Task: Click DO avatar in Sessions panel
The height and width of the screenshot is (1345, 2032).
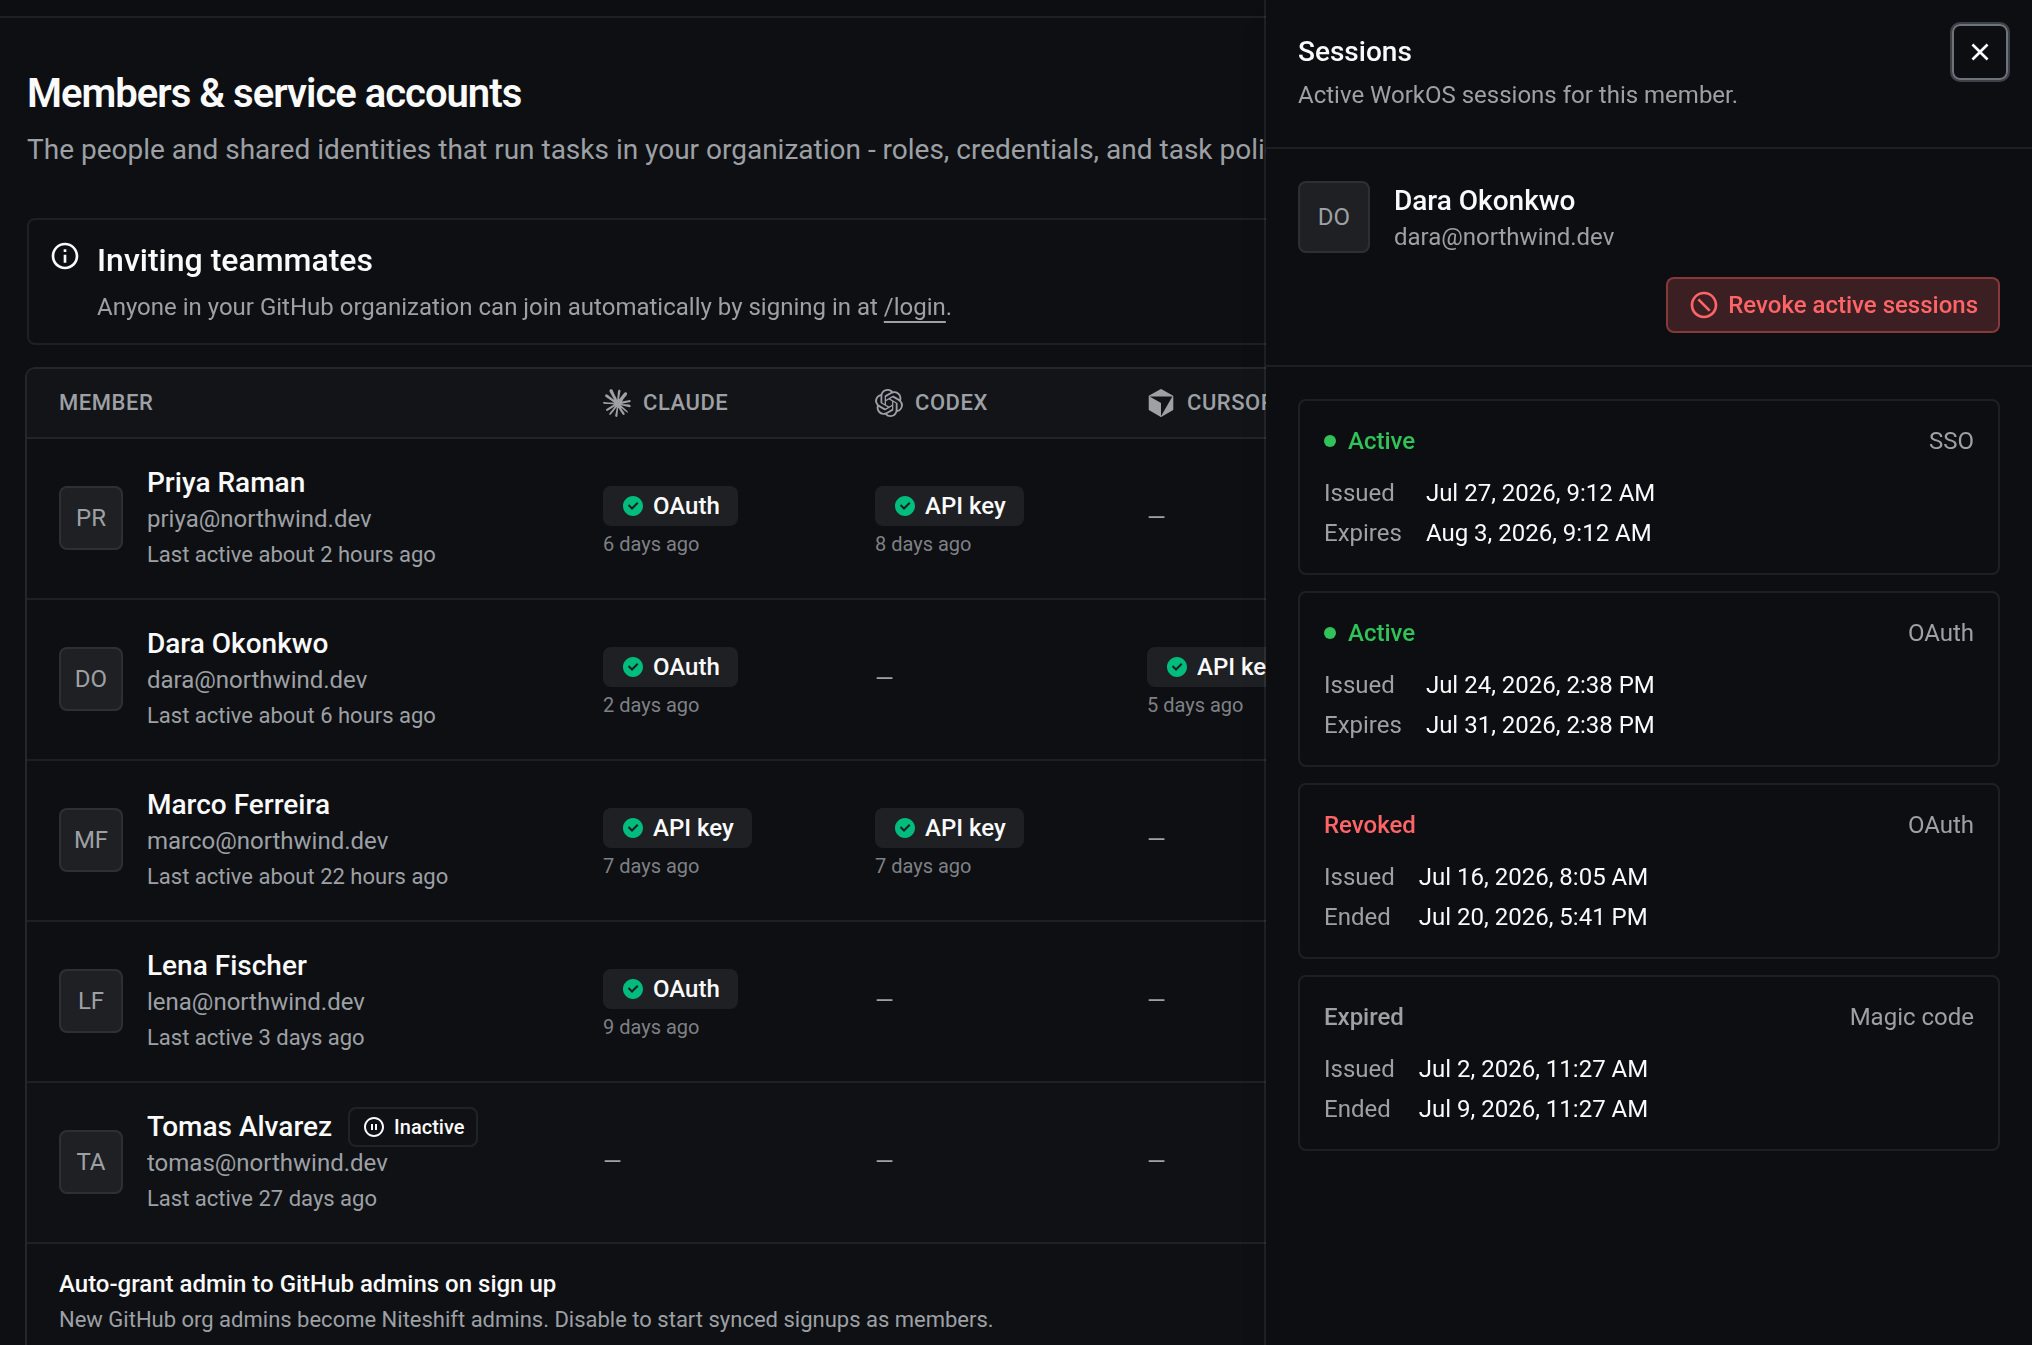Action: click(1334, 217)
